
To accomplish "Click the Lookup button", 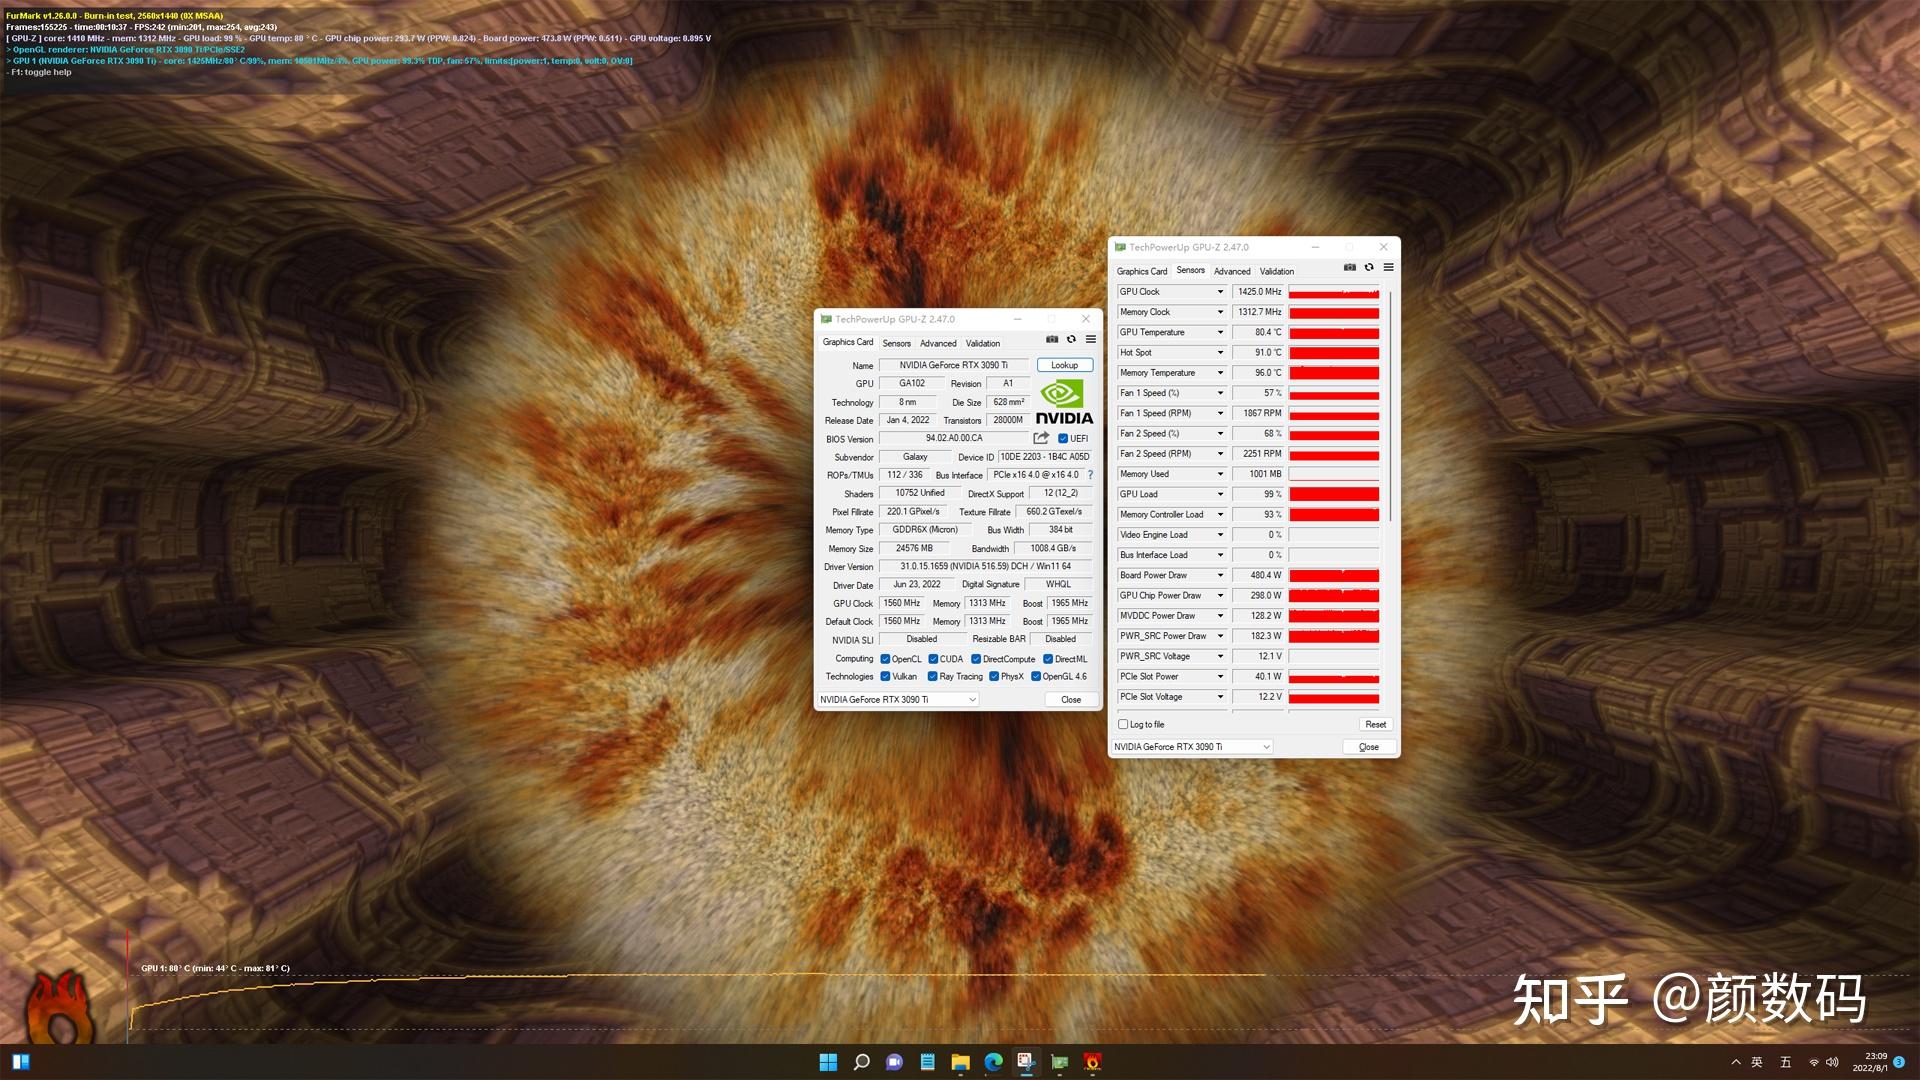I will [1063, 365].
